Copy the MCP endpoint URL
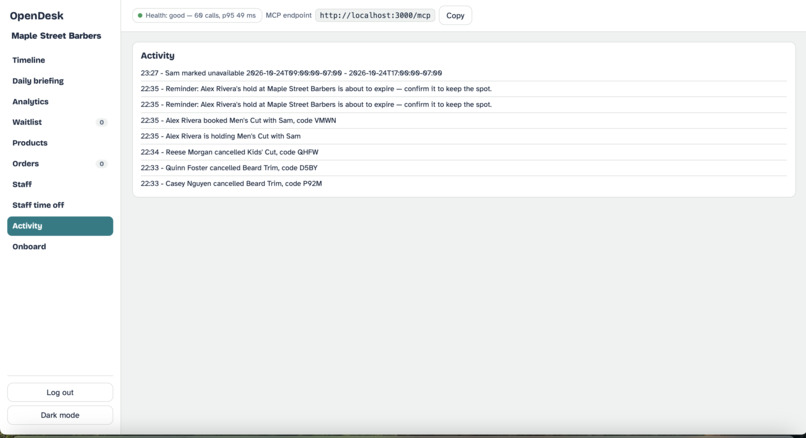806x438 pixels. click(455, 15)
